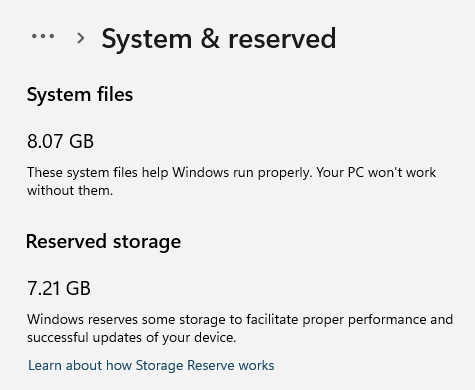Click the breadcrumb chevron arrow
This screenshot has height=390, width=475.
[x=80, y=38]
